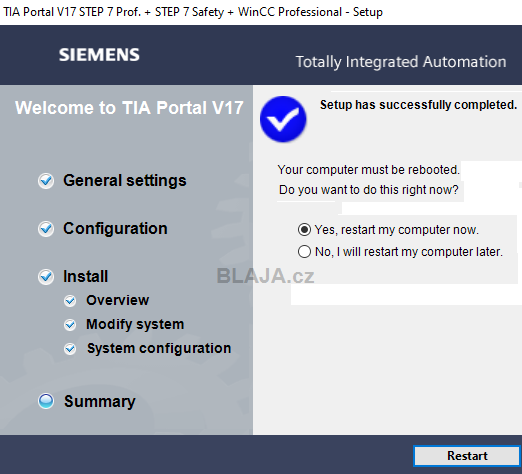Select the Overview substep
The height and width of the screenshot is (474, 522).
(x=117, y=300)
